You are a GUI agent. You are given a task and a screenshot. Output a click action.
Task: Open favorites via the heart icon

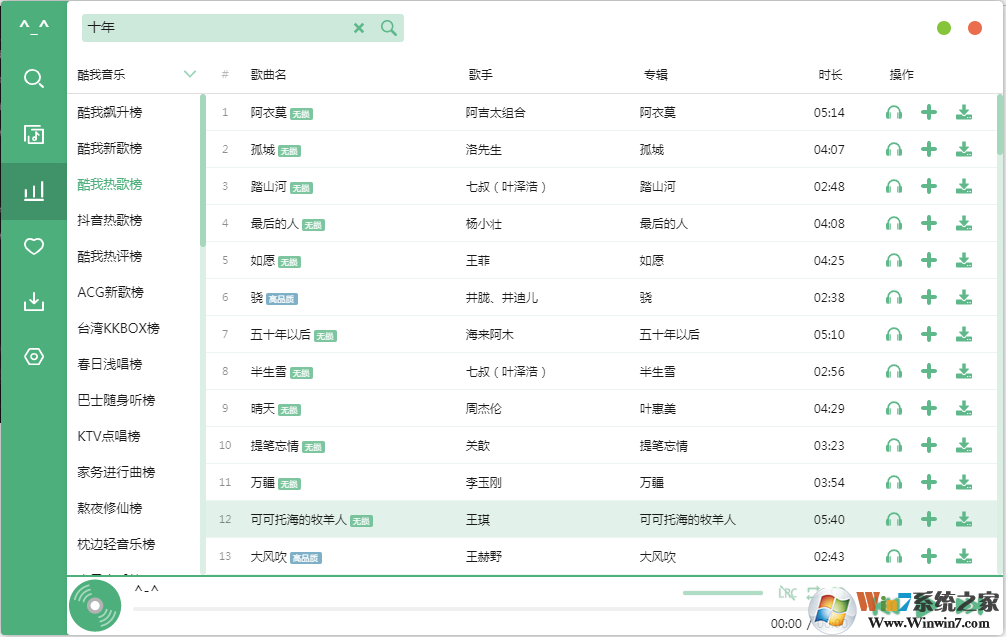(x=33, y=245)
